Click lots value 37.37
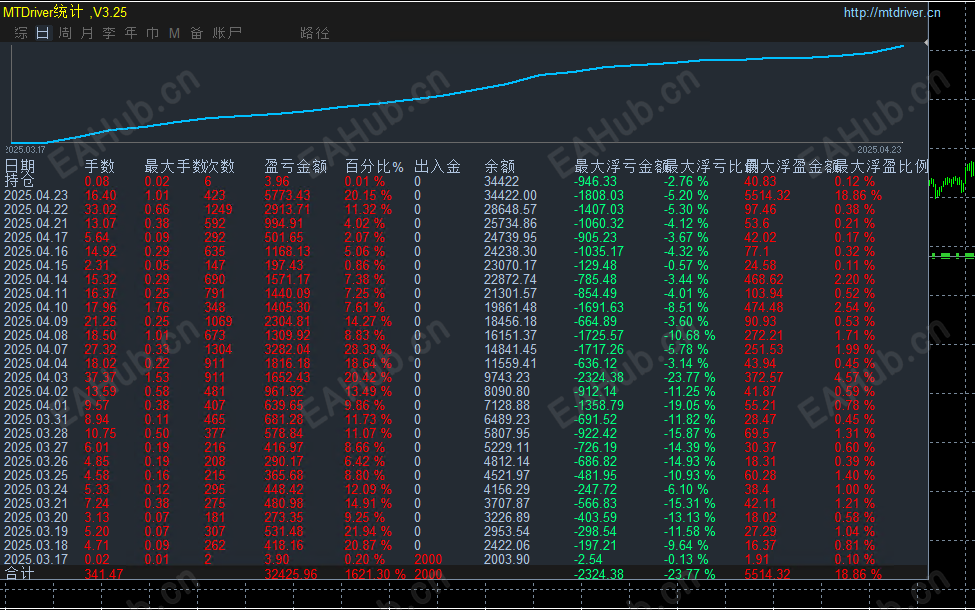Image resolution: width=975 pixels, height=610 pixels. (101, 377)
